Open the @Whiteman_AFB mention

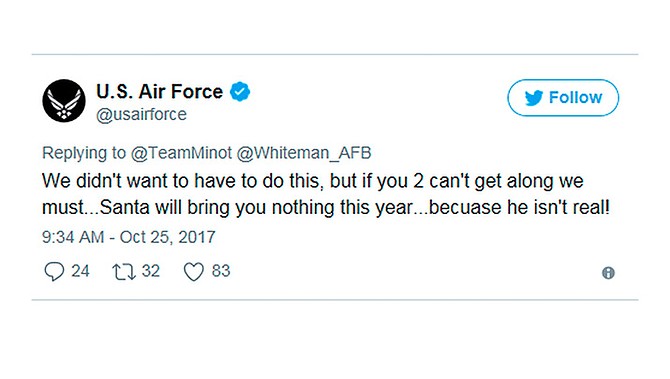(x=304, y=153)
